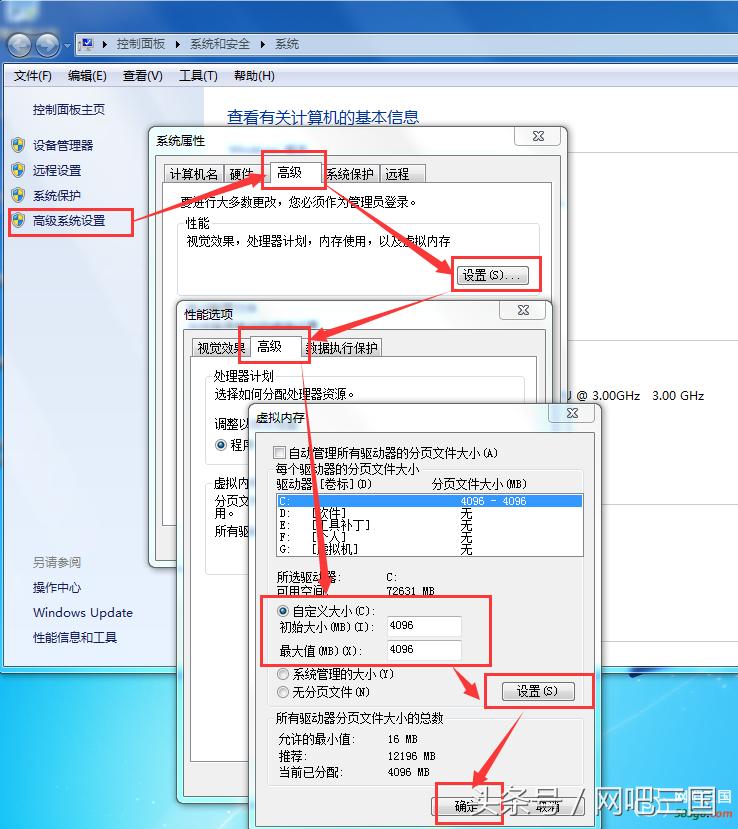Click 控制面板 breadcrumb segment
The image size is (738, 829).
click(x=141, y=44)
